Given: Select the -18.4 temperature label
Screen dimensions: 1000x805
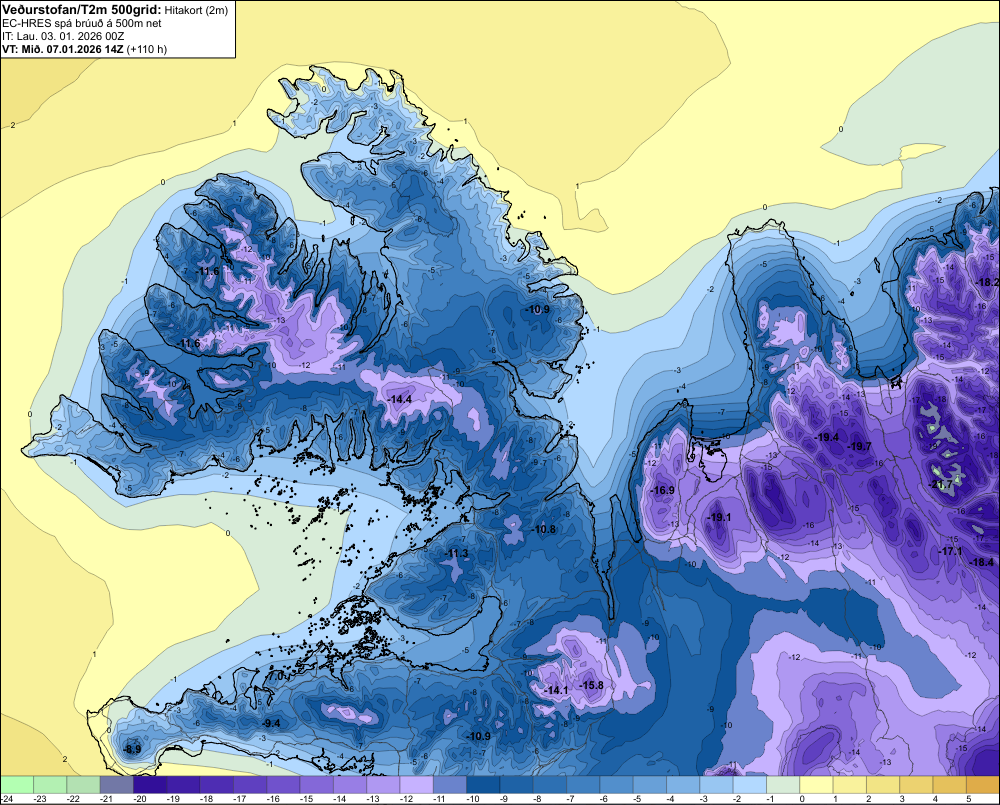Looking at the screenshot, I should (982, 562).
